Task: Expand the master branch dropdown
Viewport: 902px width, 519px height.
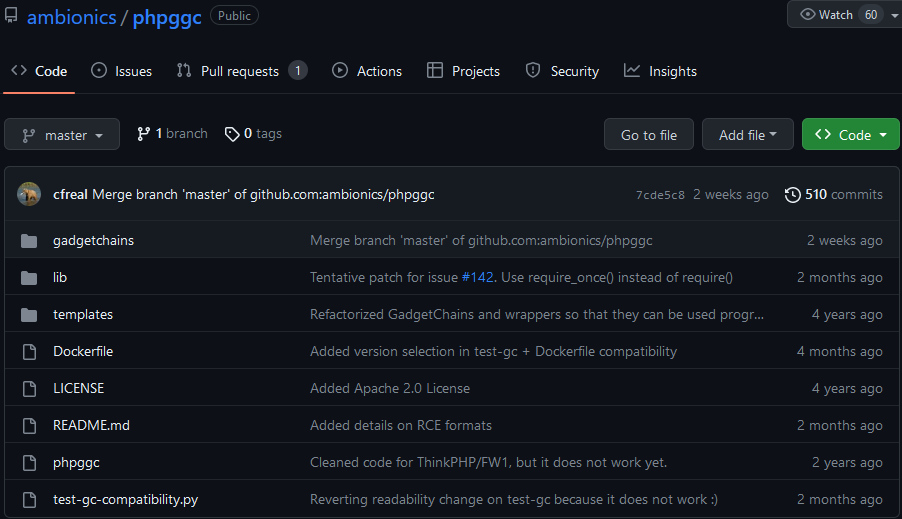Action: [x=62, y=134]
